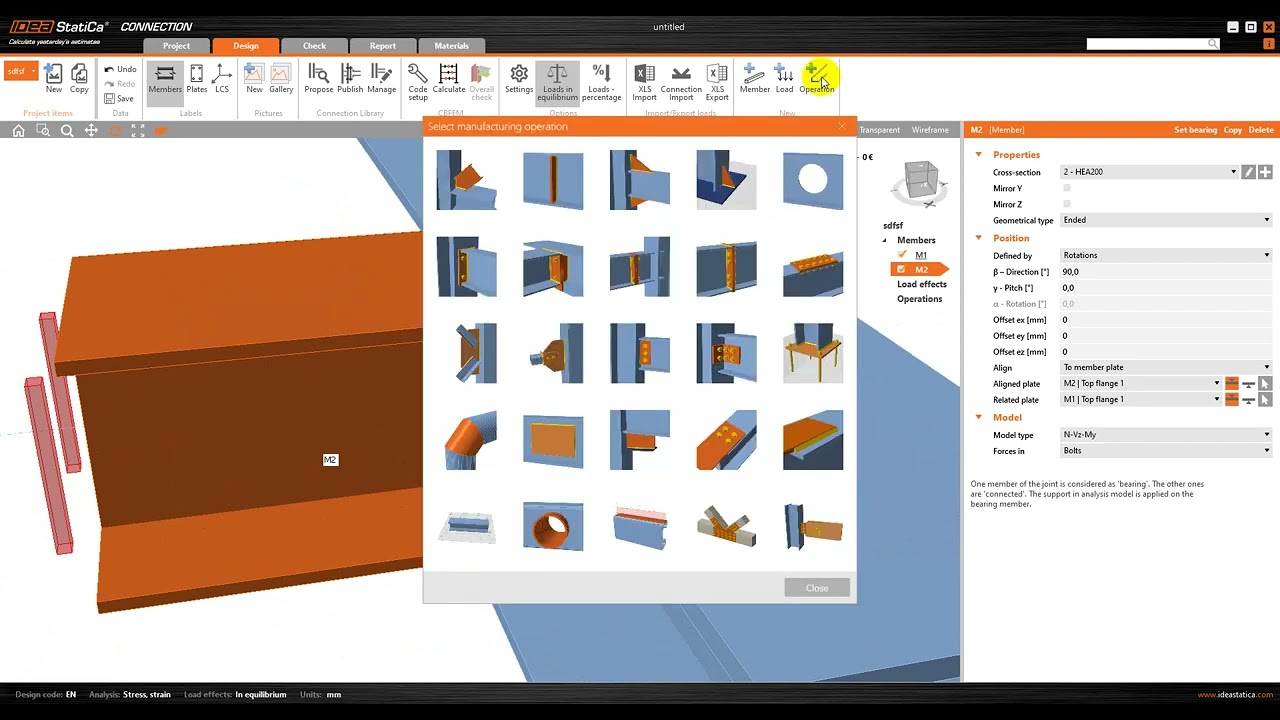Open Geometrical type dropdown
The image size is (1280, 720).
pos(1166,220)
